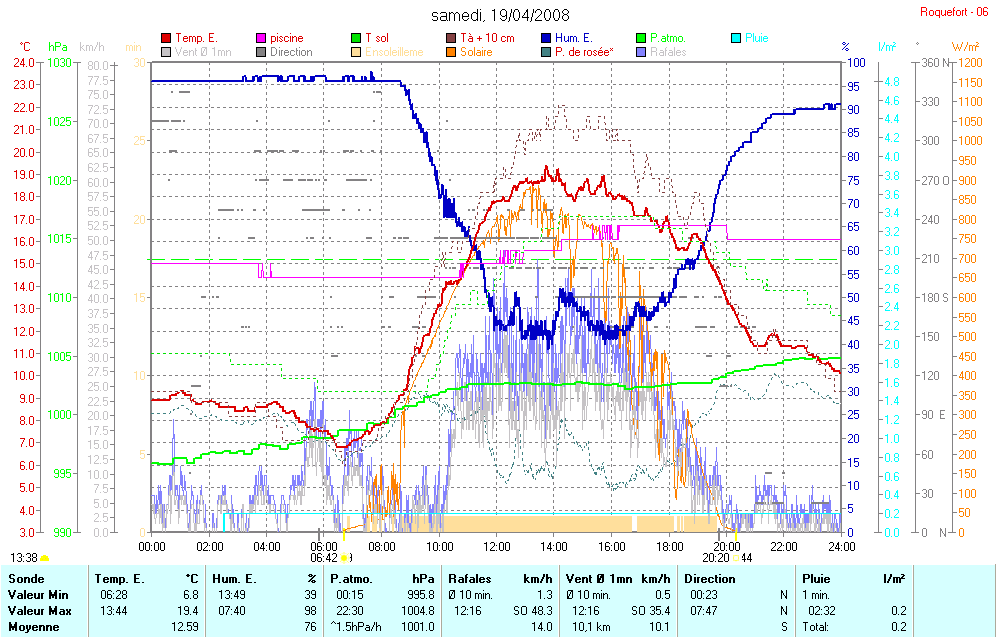The image size is (996, 637).
Task: Click the minimum wind value '0.5'
Action: (x=663, y=595)
